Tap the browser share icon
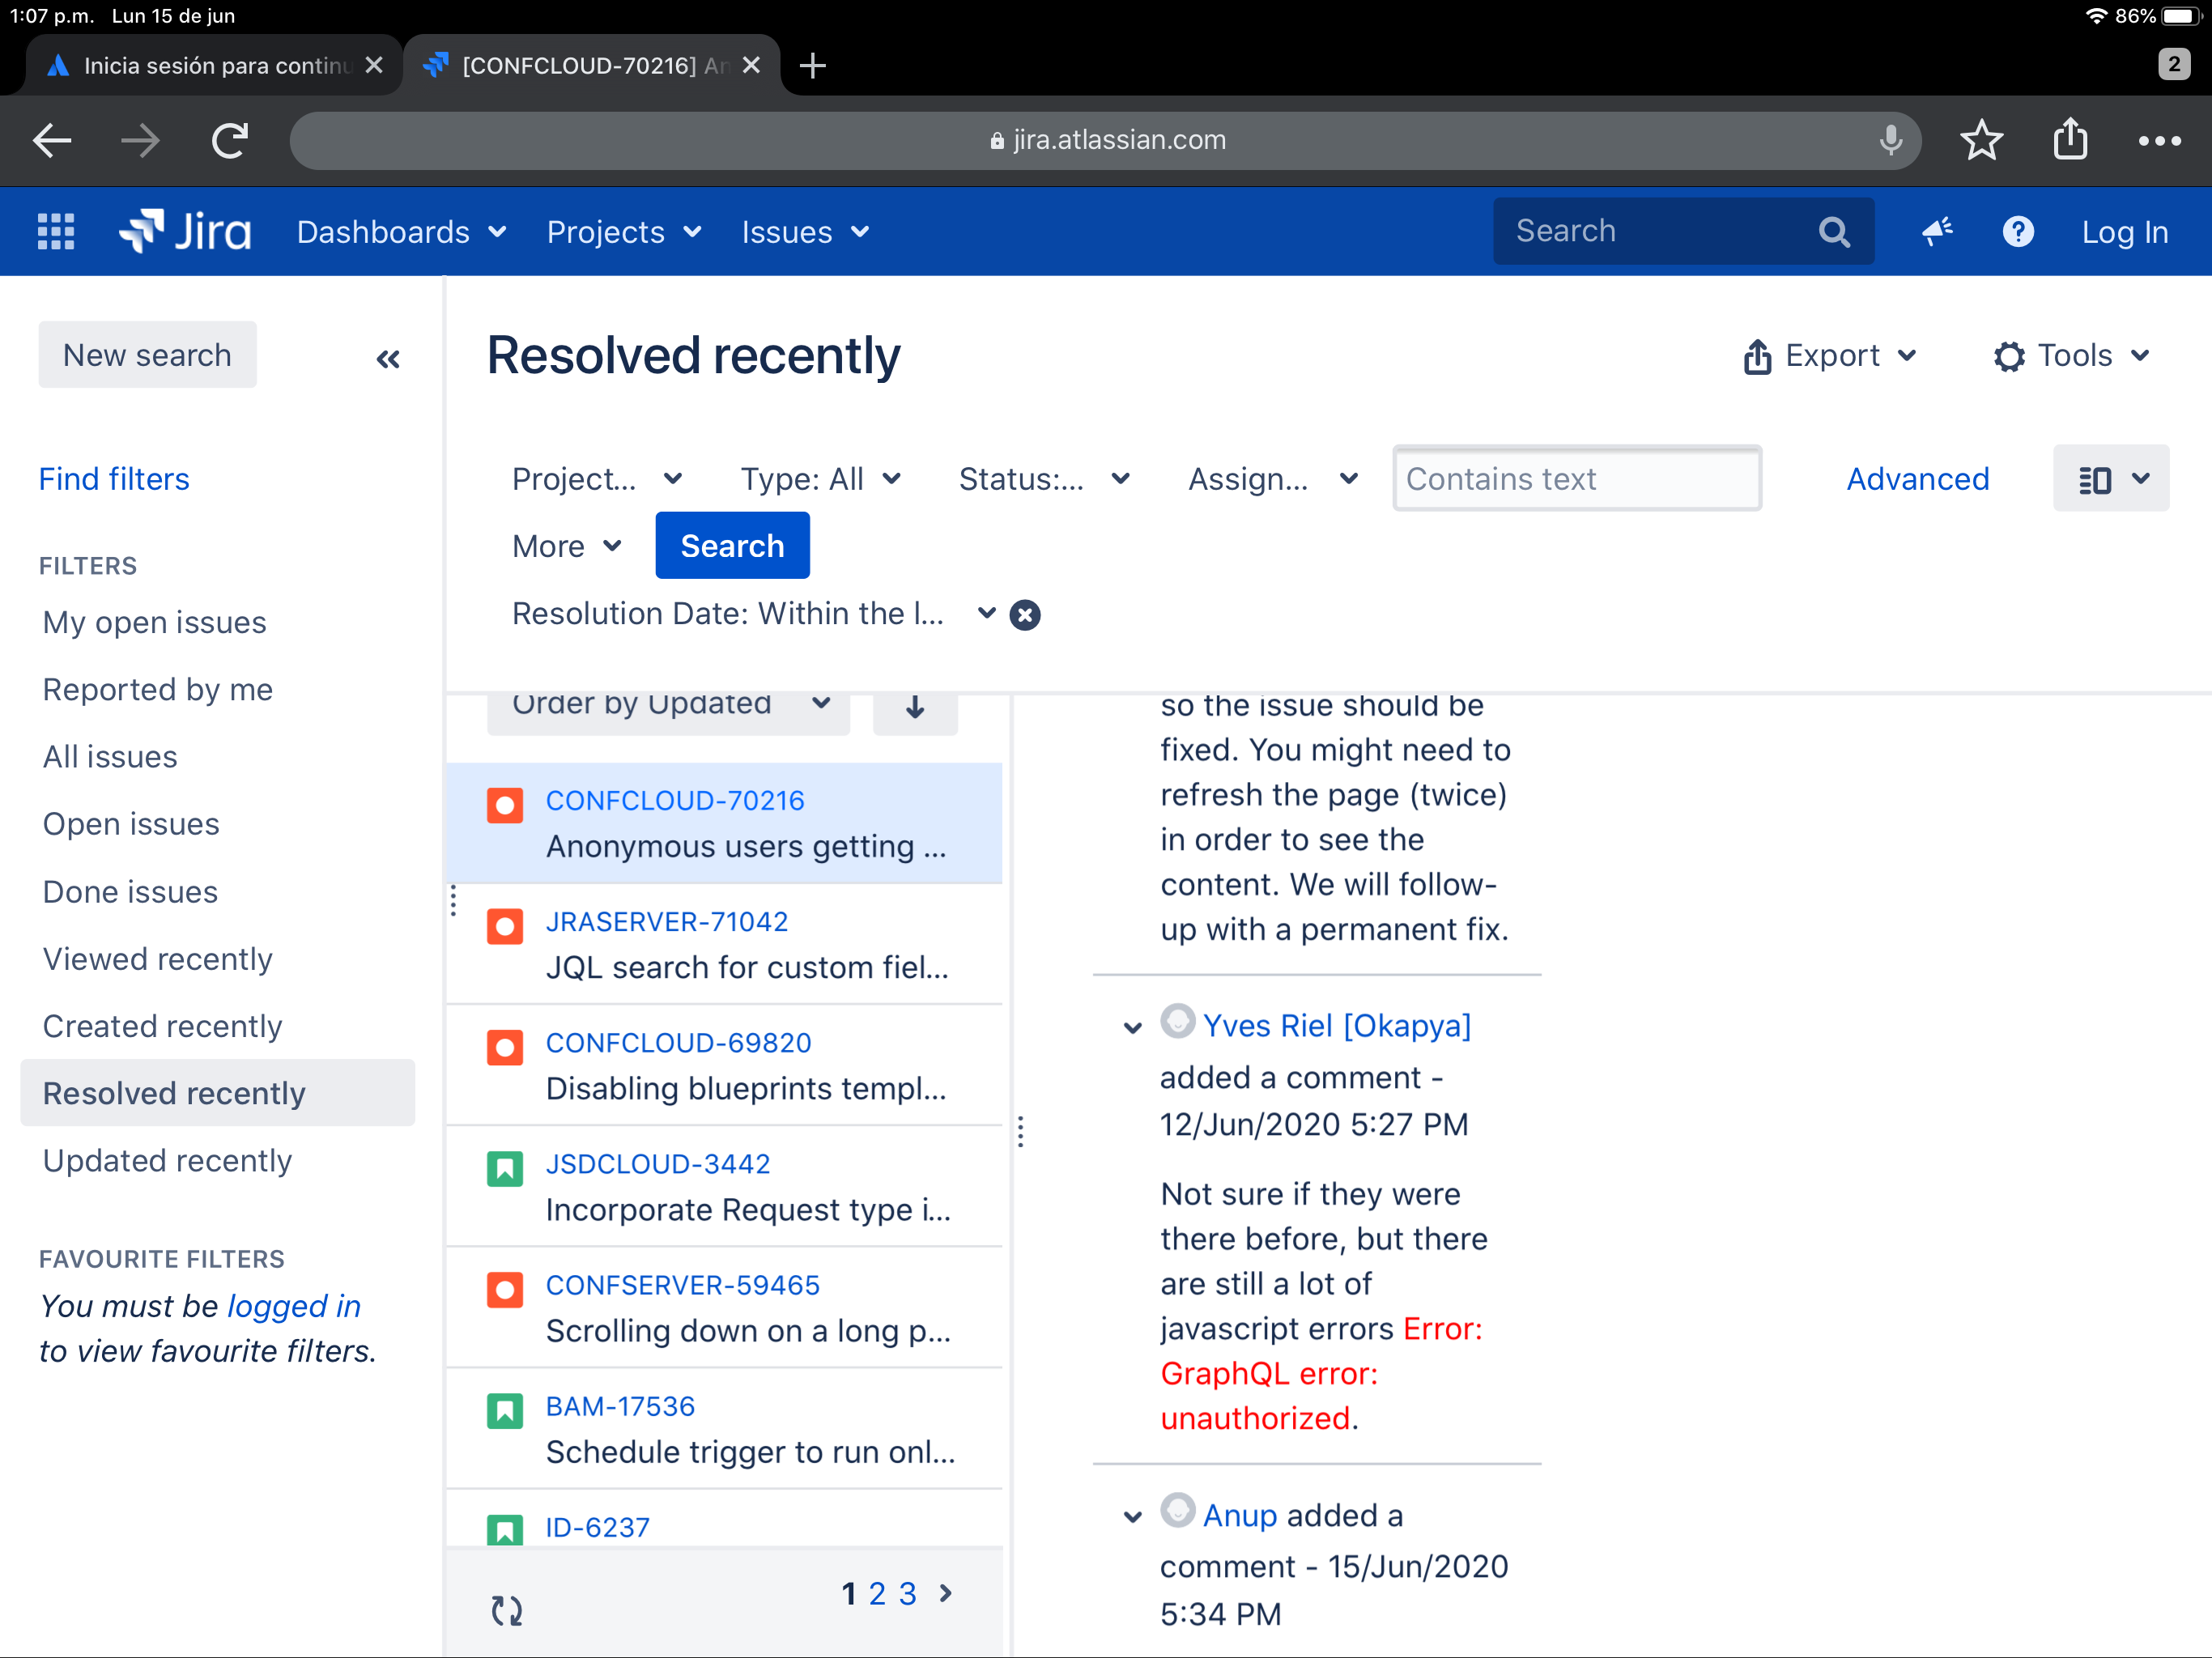 coord(2070,140)
